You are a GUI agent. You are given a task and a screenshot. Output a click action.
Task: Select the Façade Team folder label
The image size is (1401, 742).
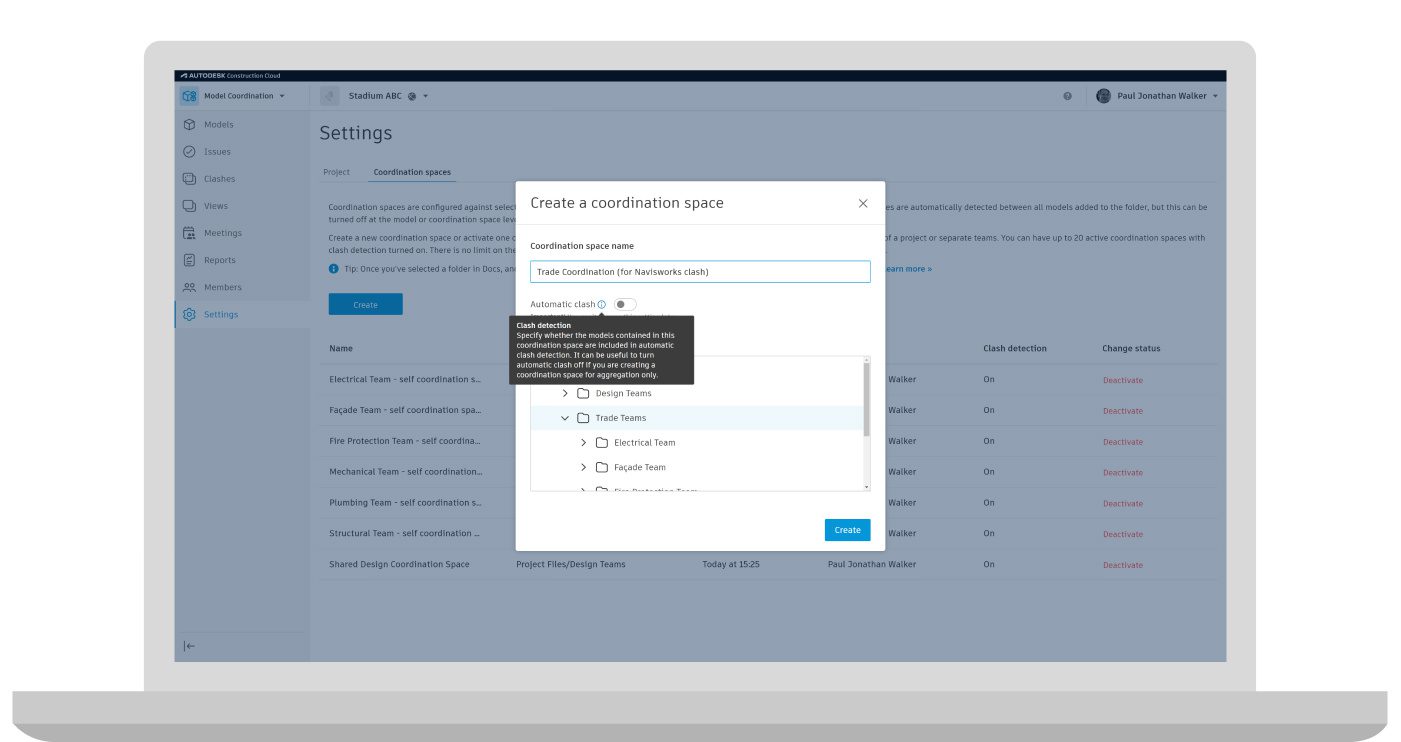click(x=640, y=467)
